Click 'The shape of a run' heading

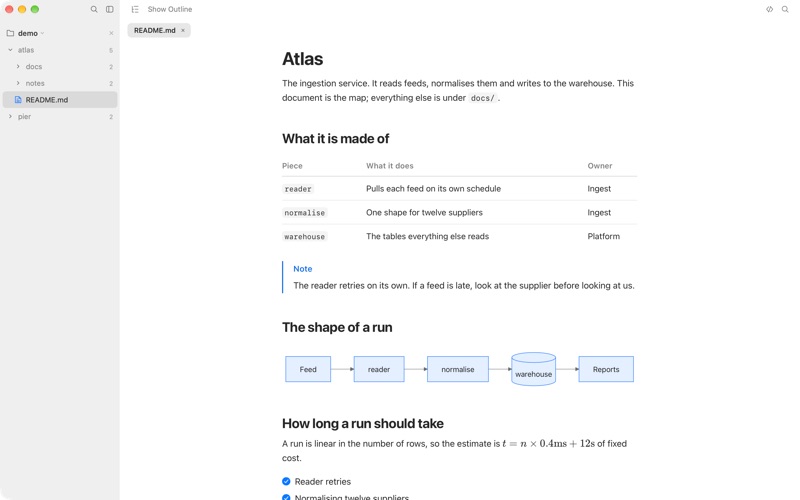click(337, 328)
